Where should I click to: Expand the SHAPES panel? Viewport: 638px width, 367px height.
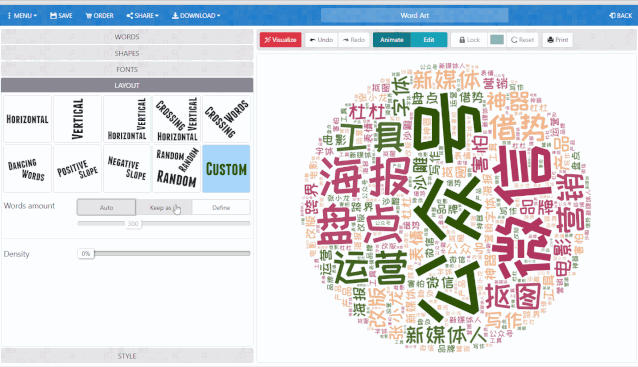tap(127, 53)
